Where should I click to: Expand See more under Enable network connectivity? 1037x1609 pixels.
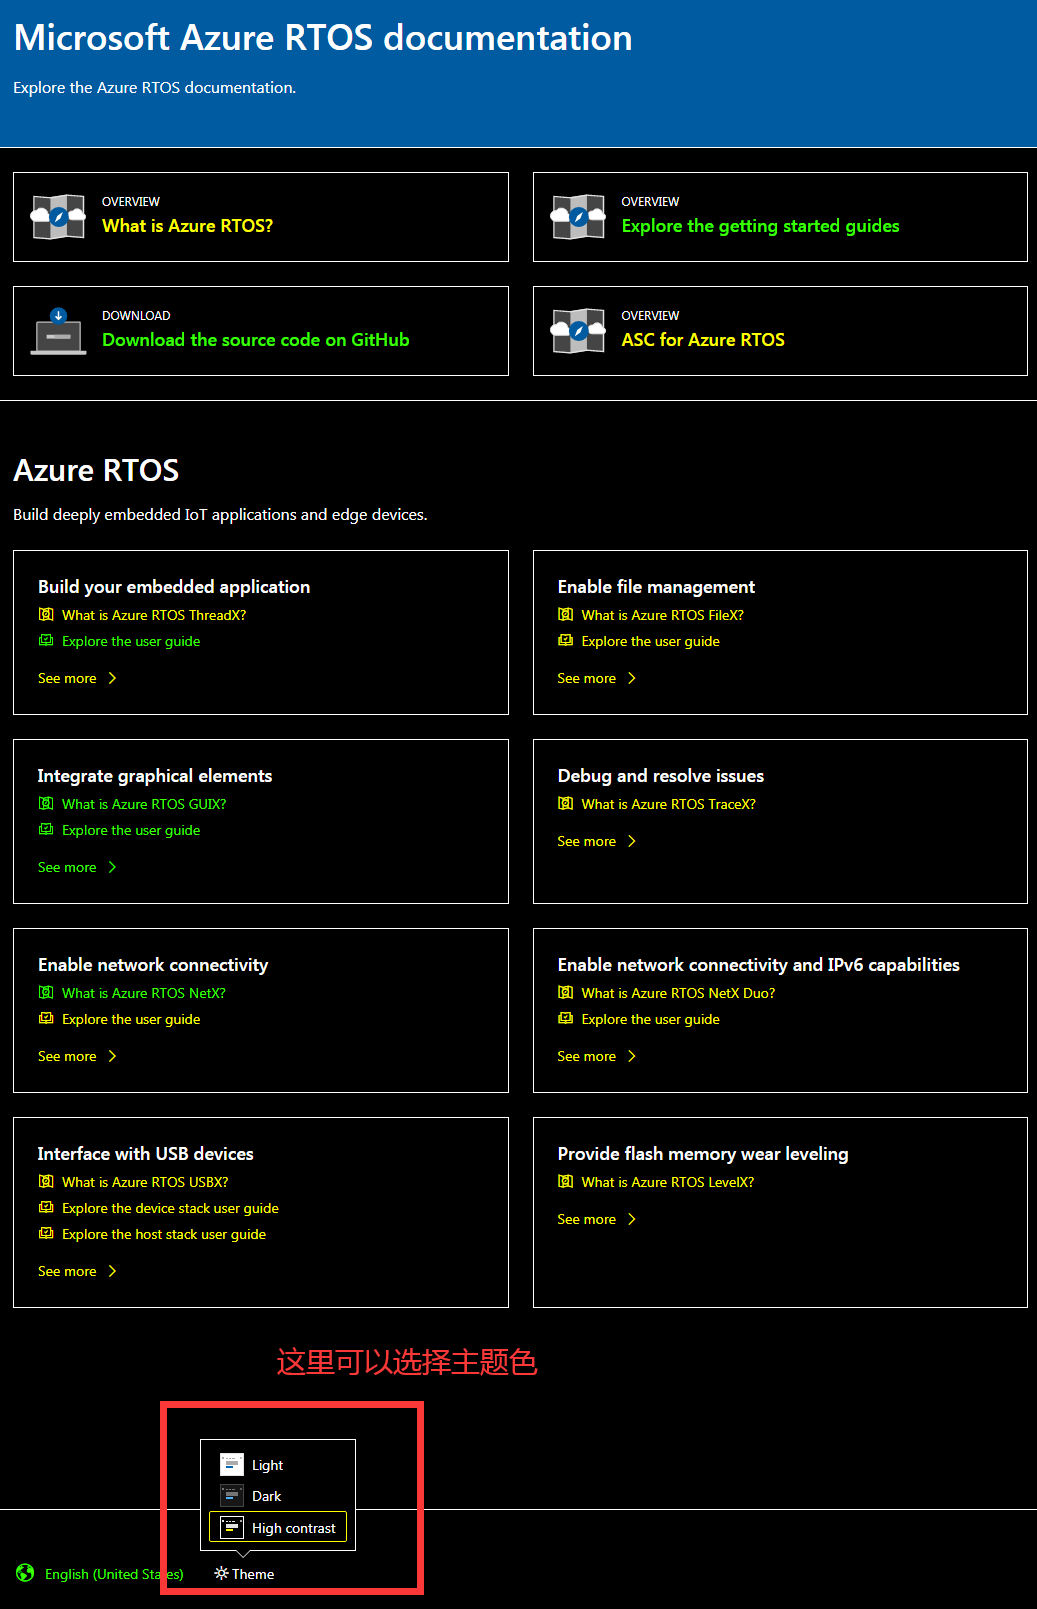78,1056
